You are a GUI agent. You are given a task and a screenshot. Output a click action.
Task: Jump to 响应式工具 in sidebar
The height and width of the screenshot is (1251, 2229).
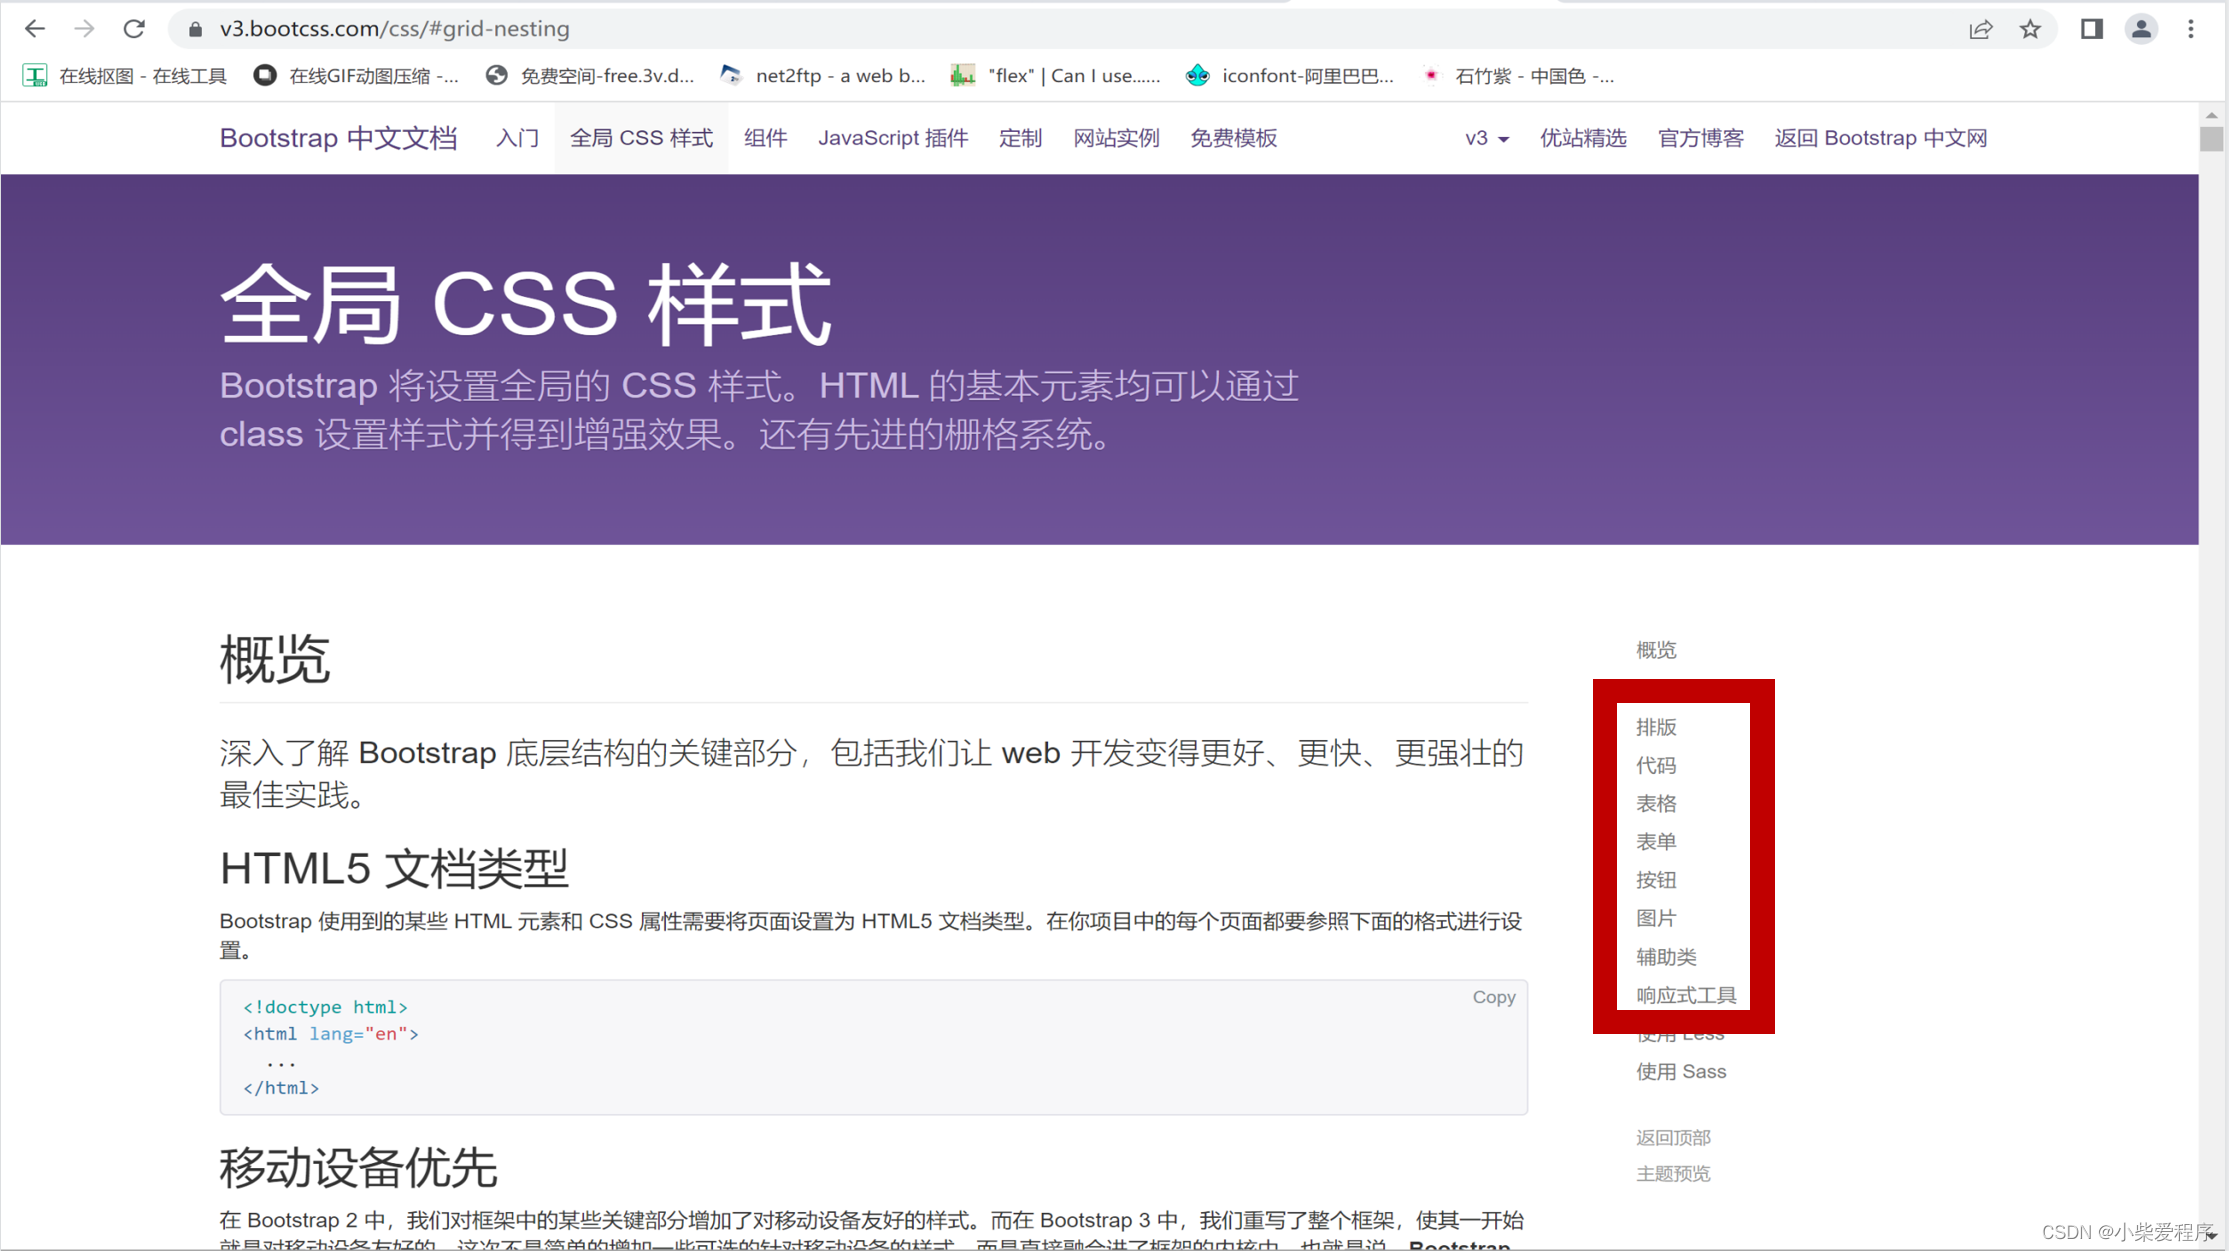pyautogui.click(x=1686, y=995)
